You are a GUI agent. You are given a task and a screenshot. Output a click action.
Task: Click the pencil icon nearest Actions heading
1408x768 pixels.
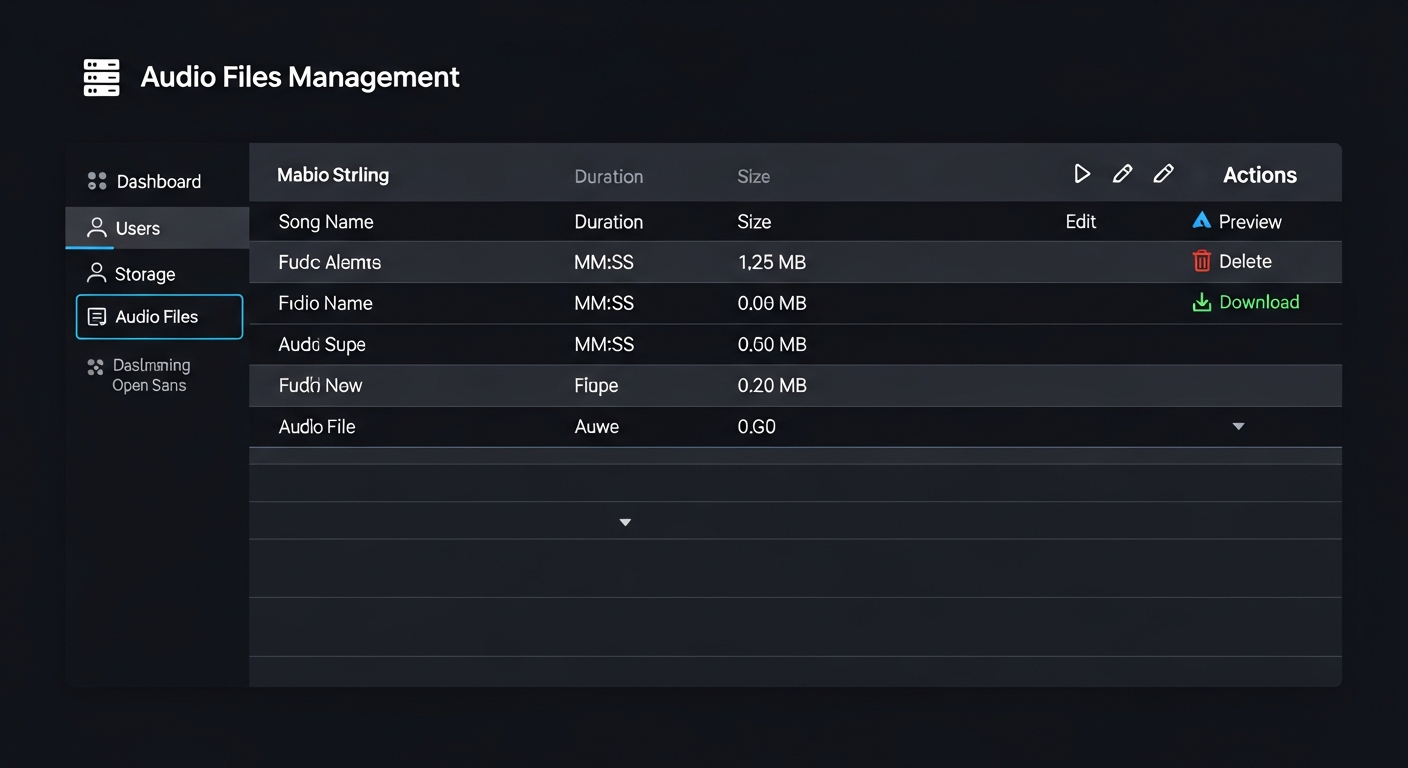(1163, 174)
